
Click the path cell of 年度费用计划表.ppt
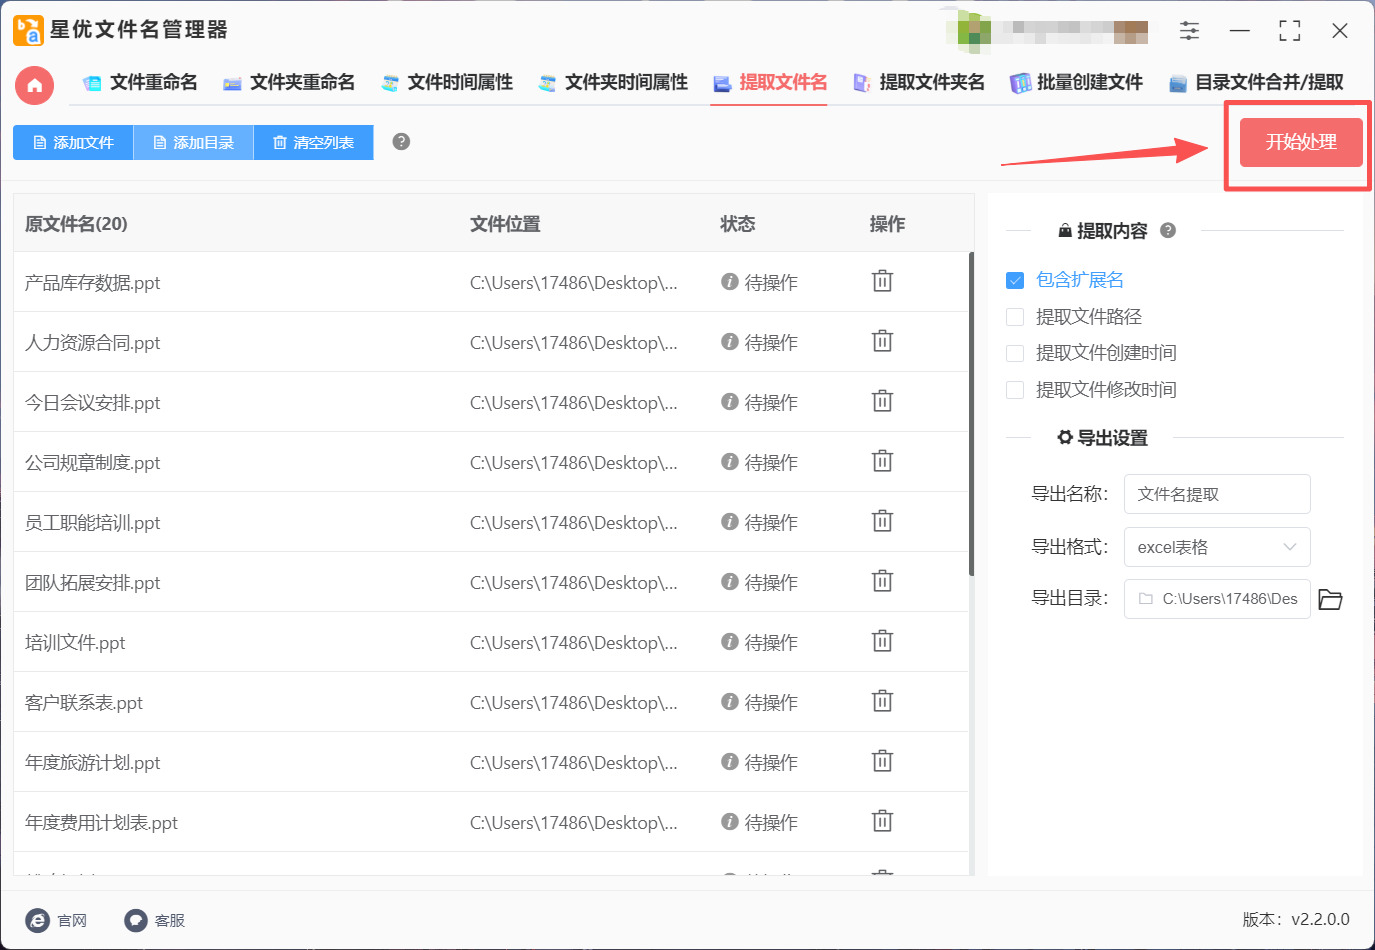574,823
